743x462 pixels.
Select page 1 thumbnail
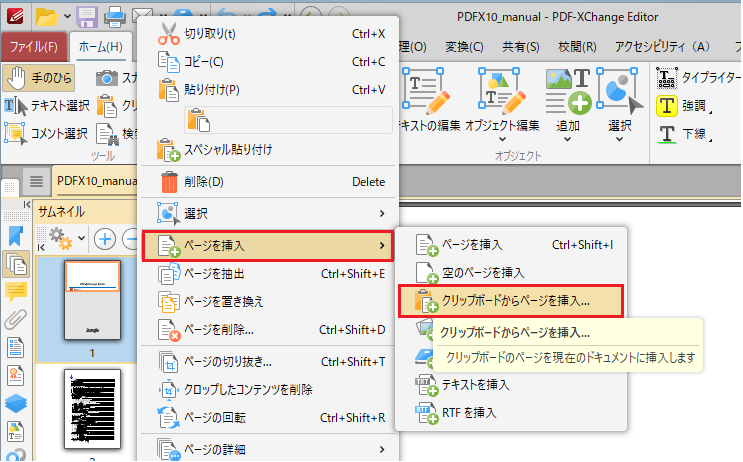click(x=92, y=300)
